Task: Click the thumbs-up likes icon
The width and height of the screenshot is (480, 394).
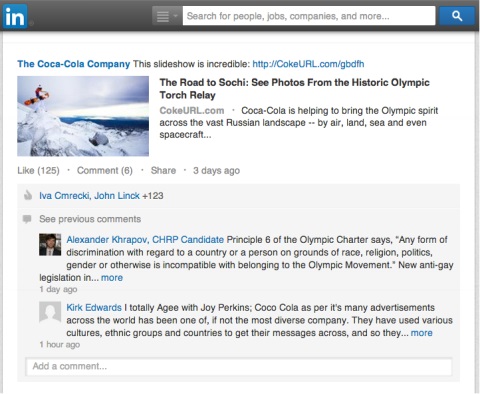Action: (28, 195)
